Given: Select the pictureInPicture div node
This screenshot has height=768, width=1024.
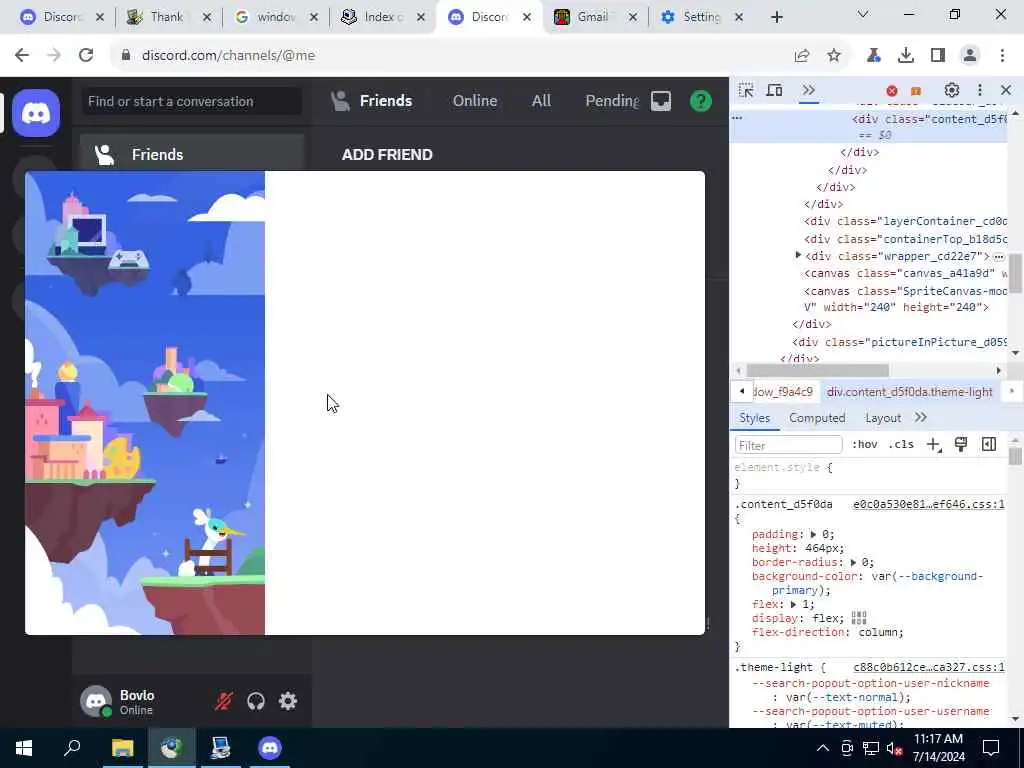Looking at the screenshot, I should click(x=899, y=342).
